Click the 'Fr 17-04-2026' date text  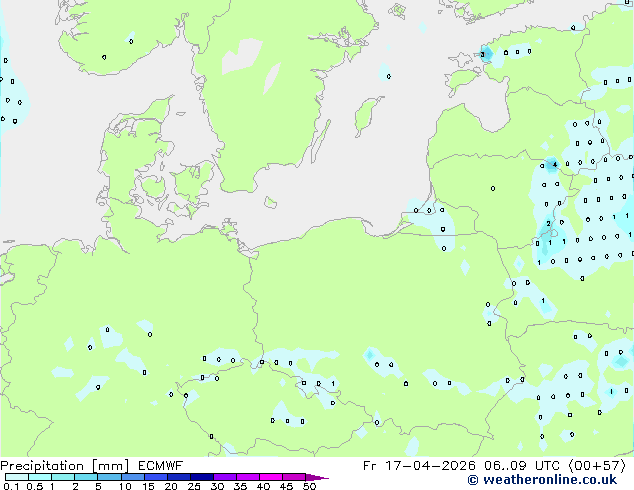(419, 466)
